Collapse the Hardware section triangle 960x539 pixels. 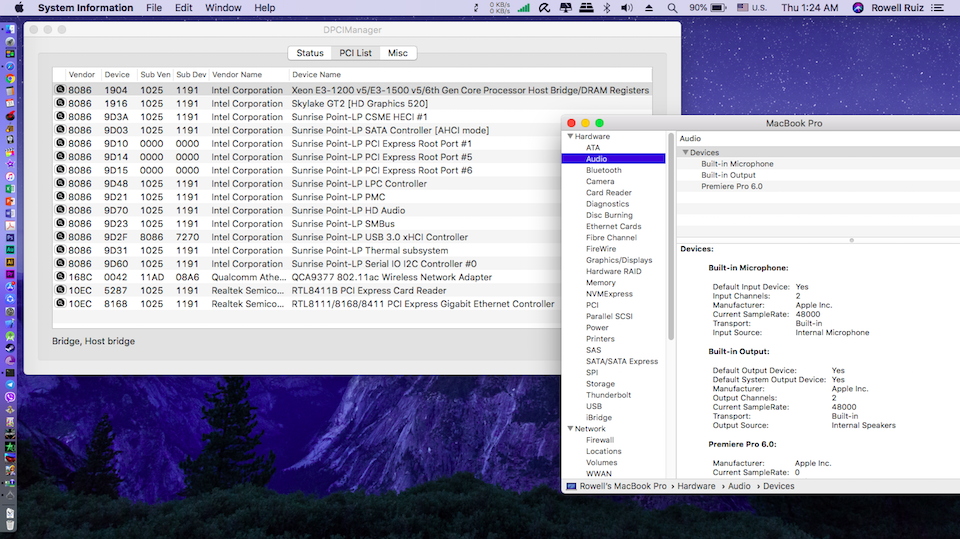pos(570,136)
